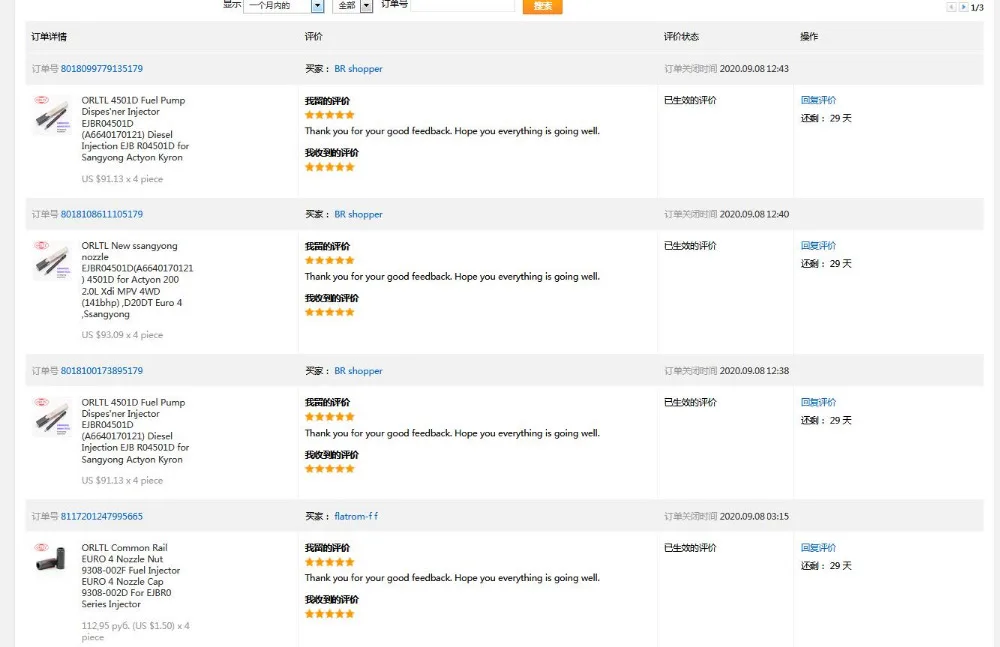Click the previous page arrow icon
This screenshot has height=647, width=1000.
pyautogui.click(x=951, y=7)
